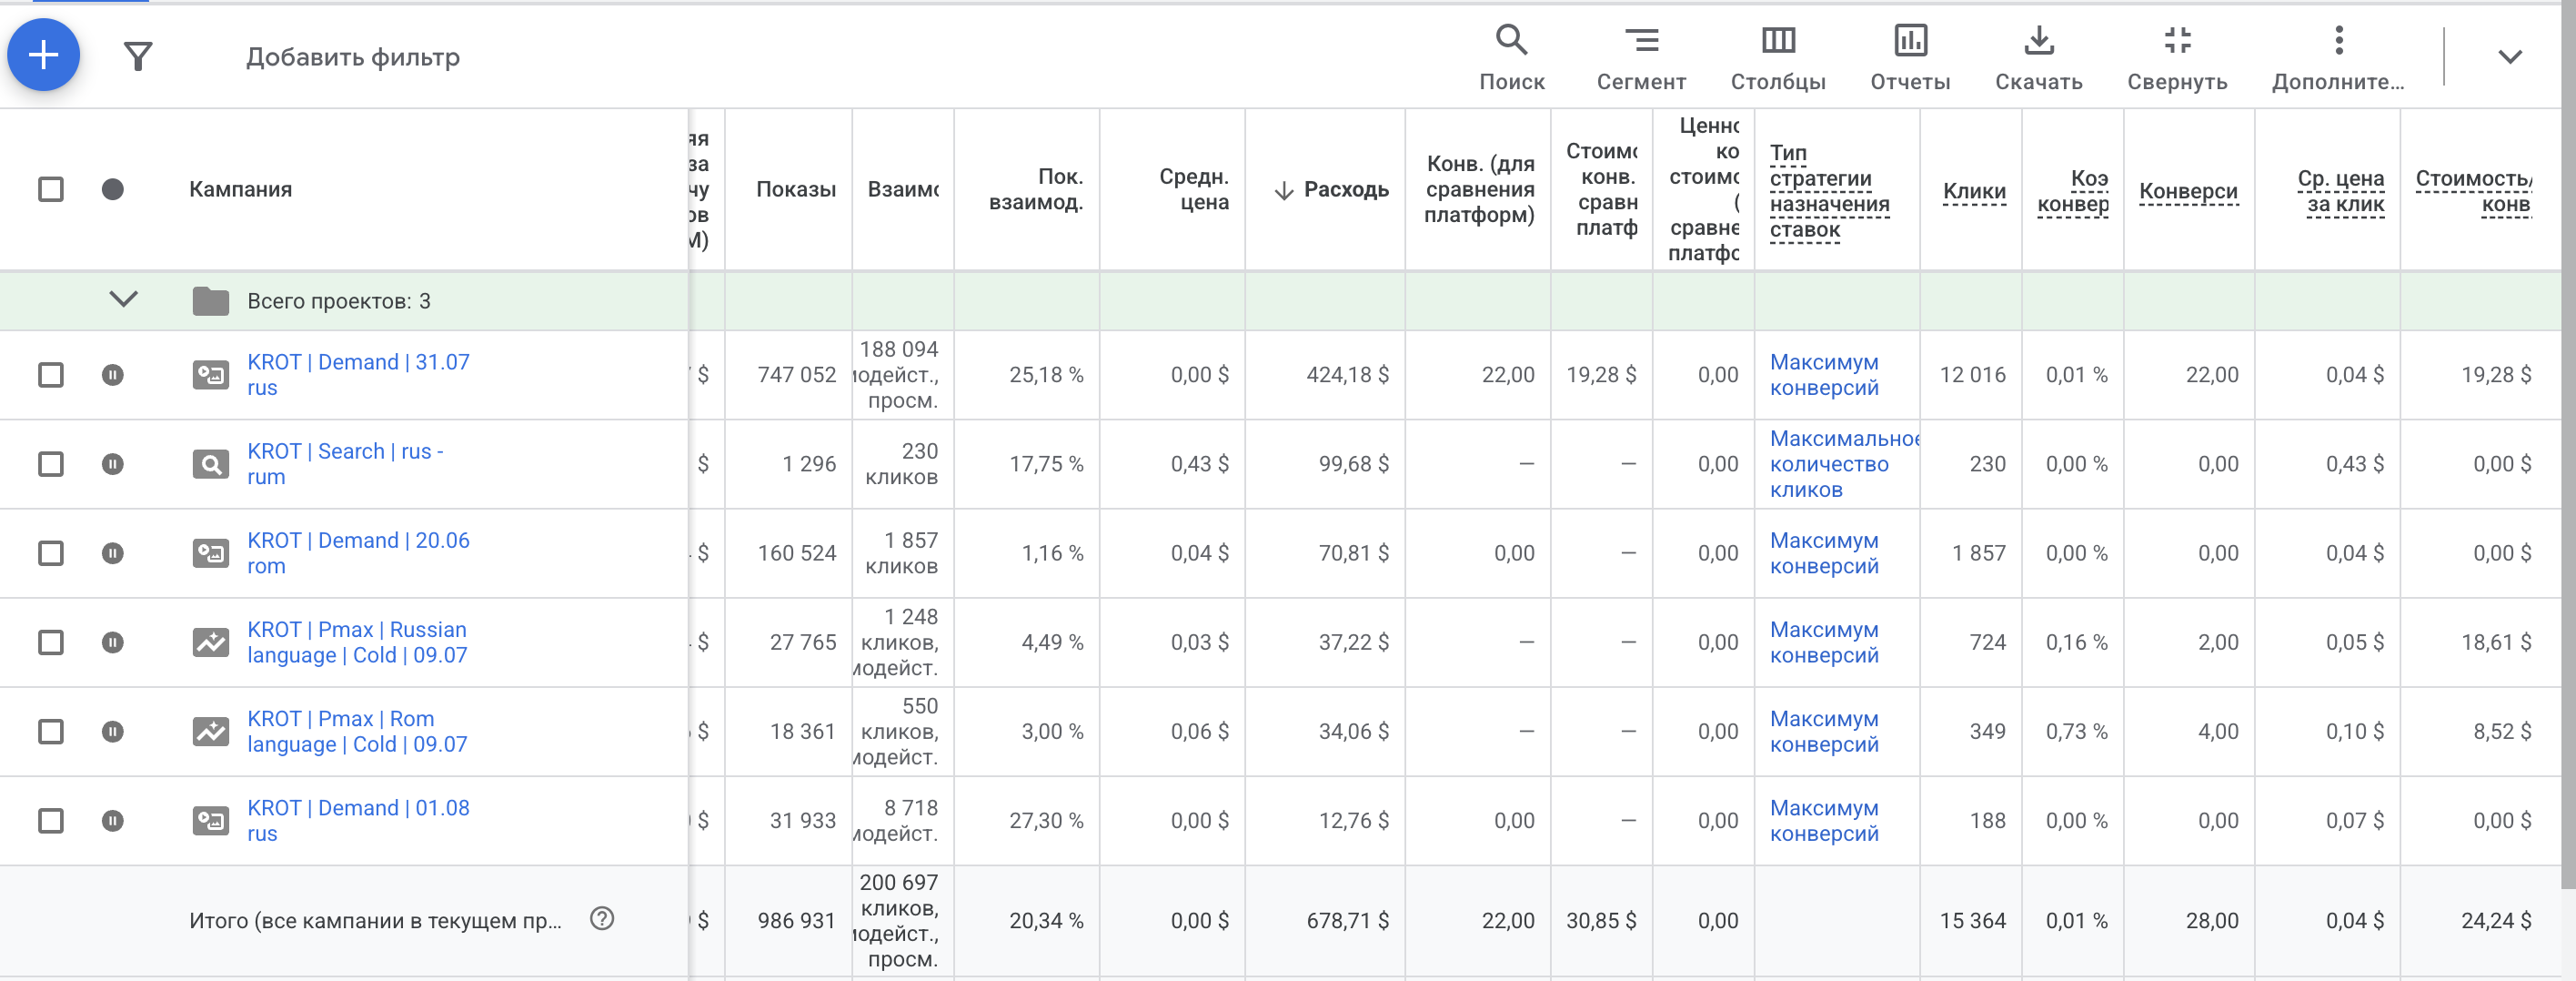Sort table by the Расходы column header
This screenshot has width=2576, height=981.
pos(1344,189)
